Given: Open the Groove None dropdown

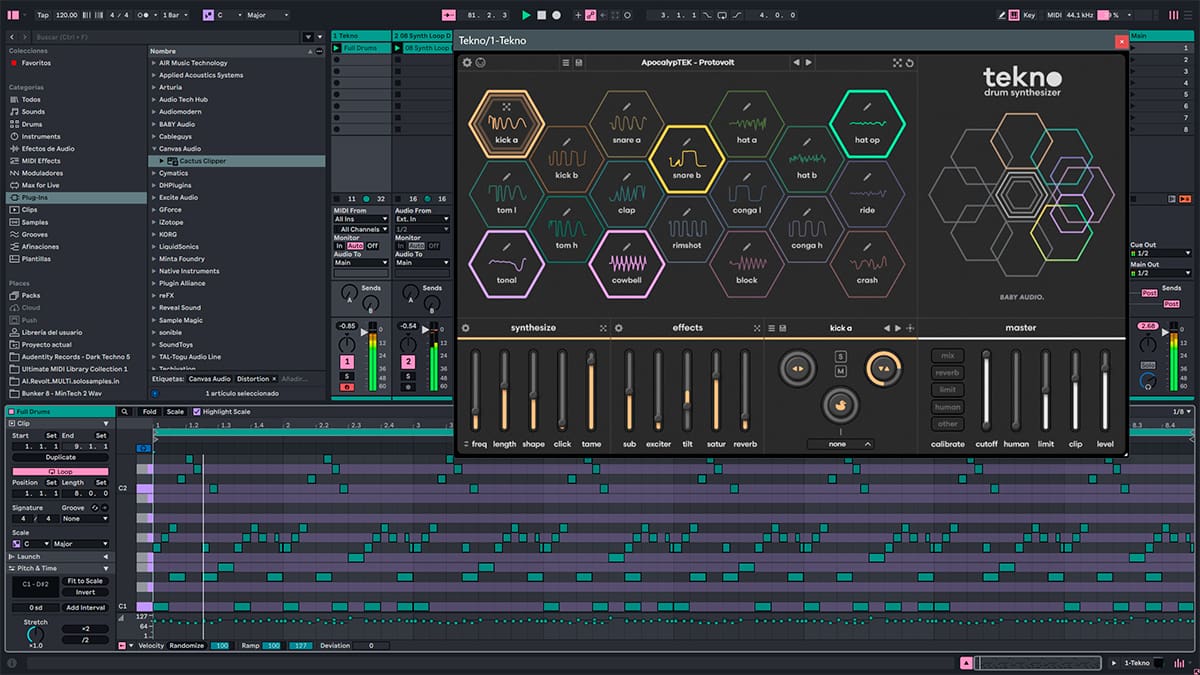Looking at the screenshot, I should pyautogui.click(x=85, y=519).
